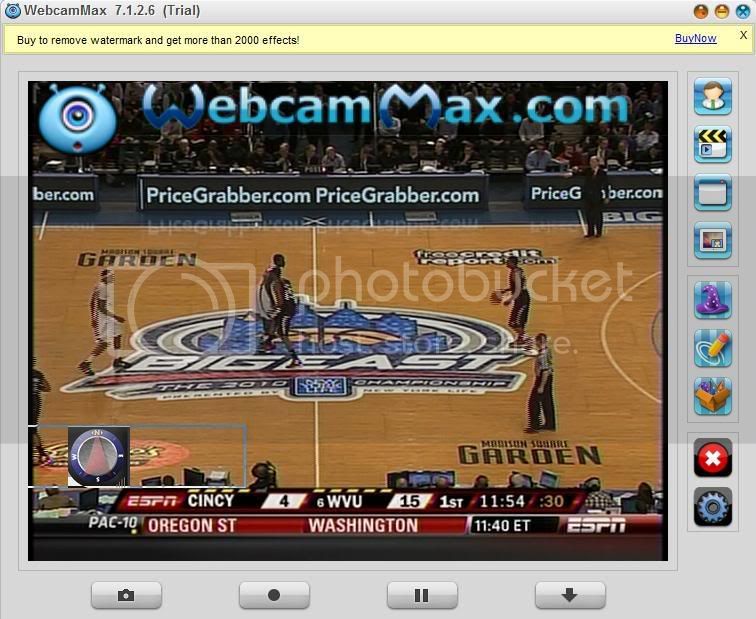756x619 pixels.
Task: Open the effects box downloads icon
Action: [713, 397]
